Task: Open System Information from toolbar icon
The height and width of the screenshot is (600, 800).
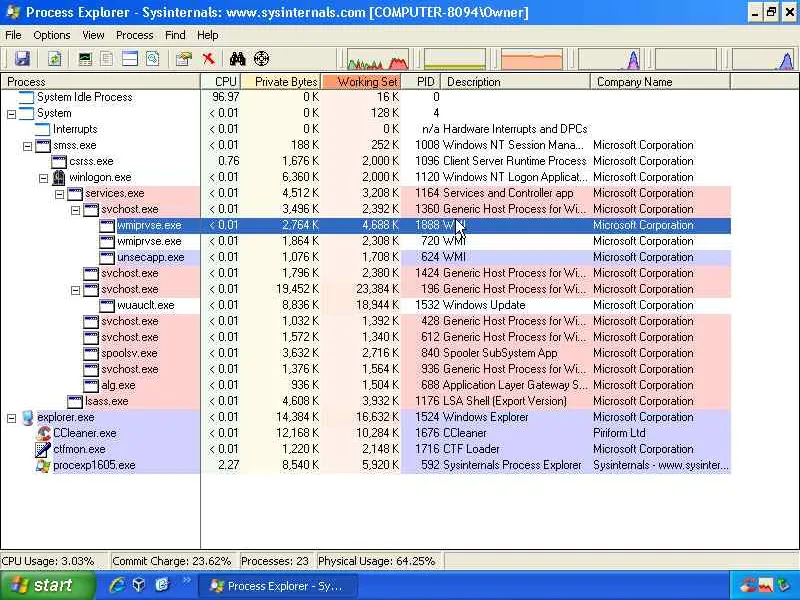Action: [x=85, y=59]
